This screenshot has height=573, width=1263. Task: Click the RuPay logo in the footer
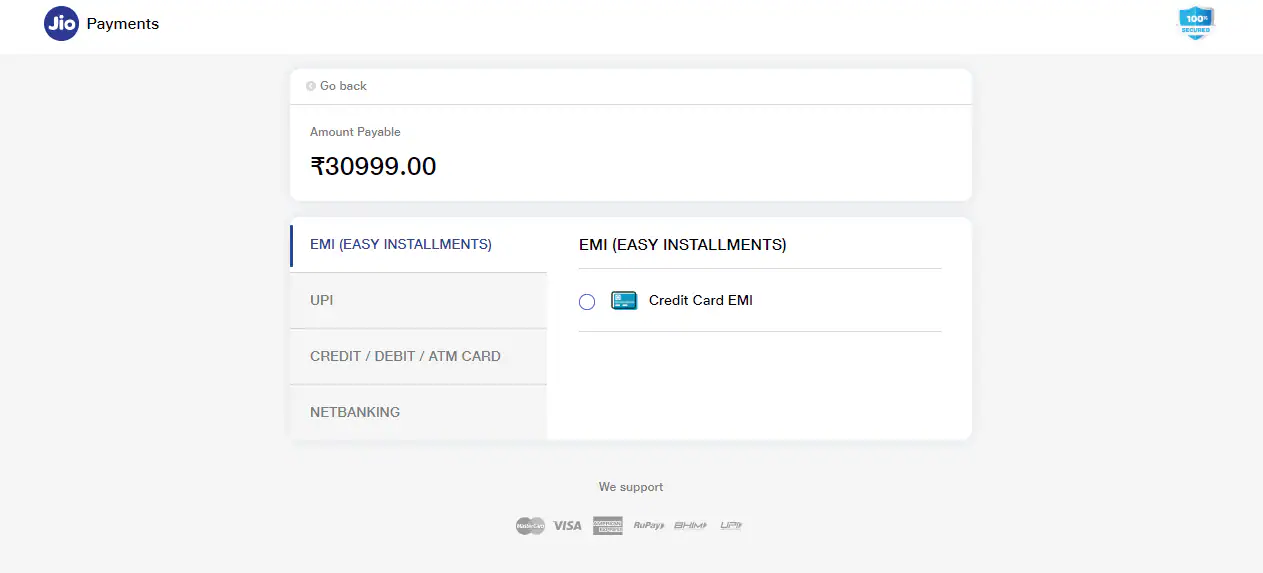(648, 525)
